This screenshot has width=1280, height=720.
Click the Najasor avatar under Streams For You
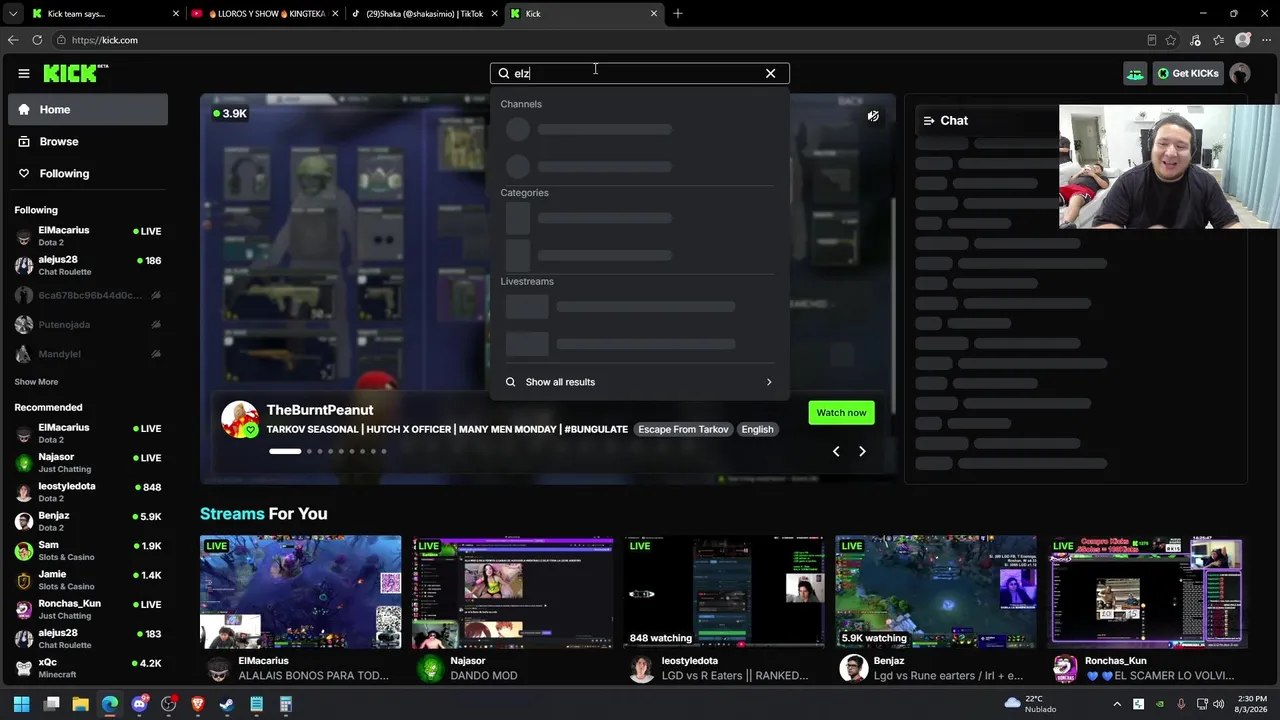pos(430,668)
